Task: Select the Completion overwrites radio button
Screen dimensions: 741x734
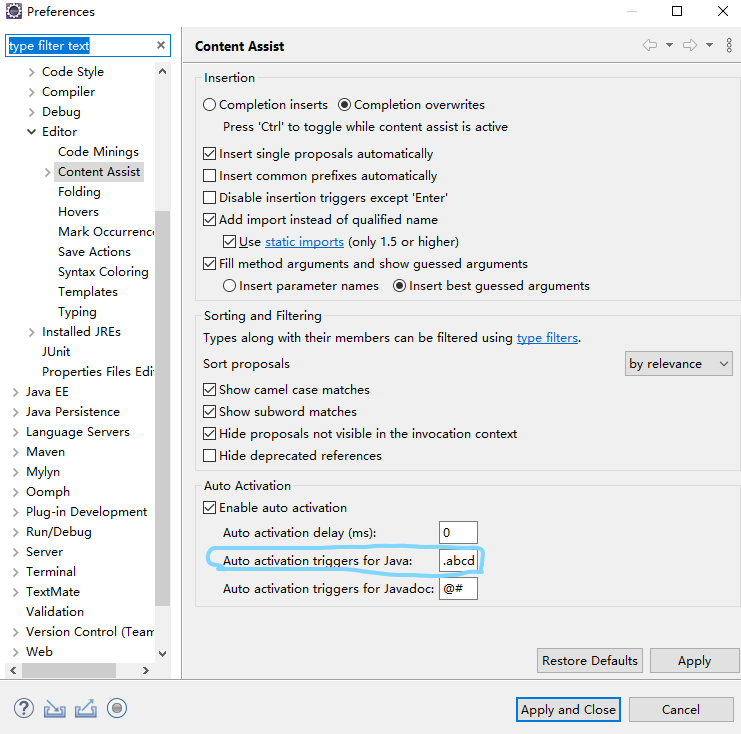Action: [x=345, y=104]
